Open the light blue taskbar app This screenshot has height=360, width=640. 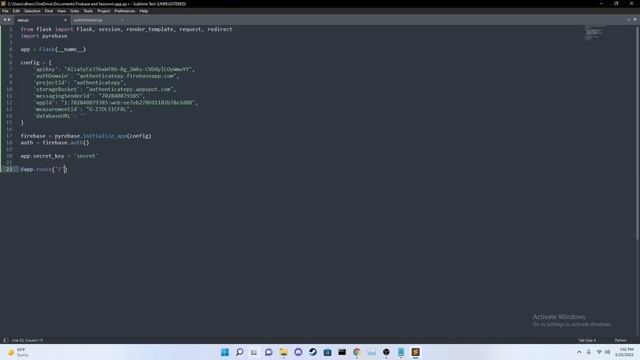click(x=371, y=352)
